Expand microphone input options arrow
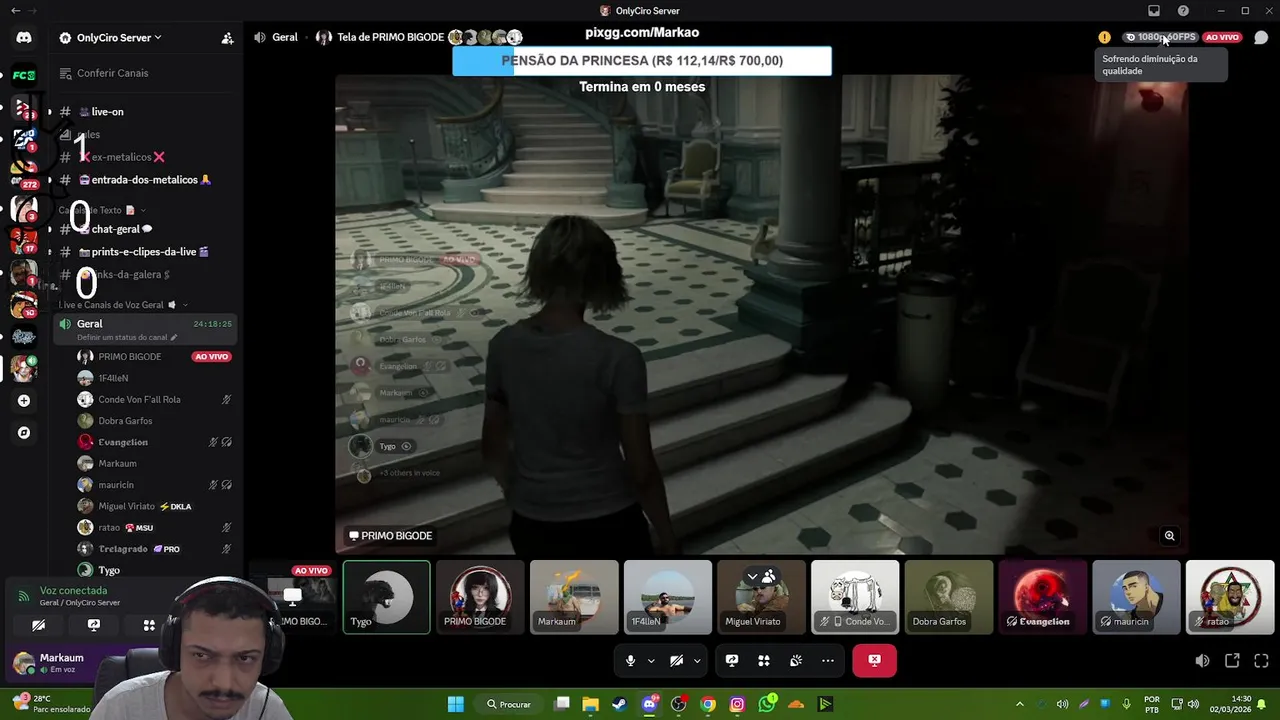The height and width of the screenshot is (720, 1280). pos(651,660)
